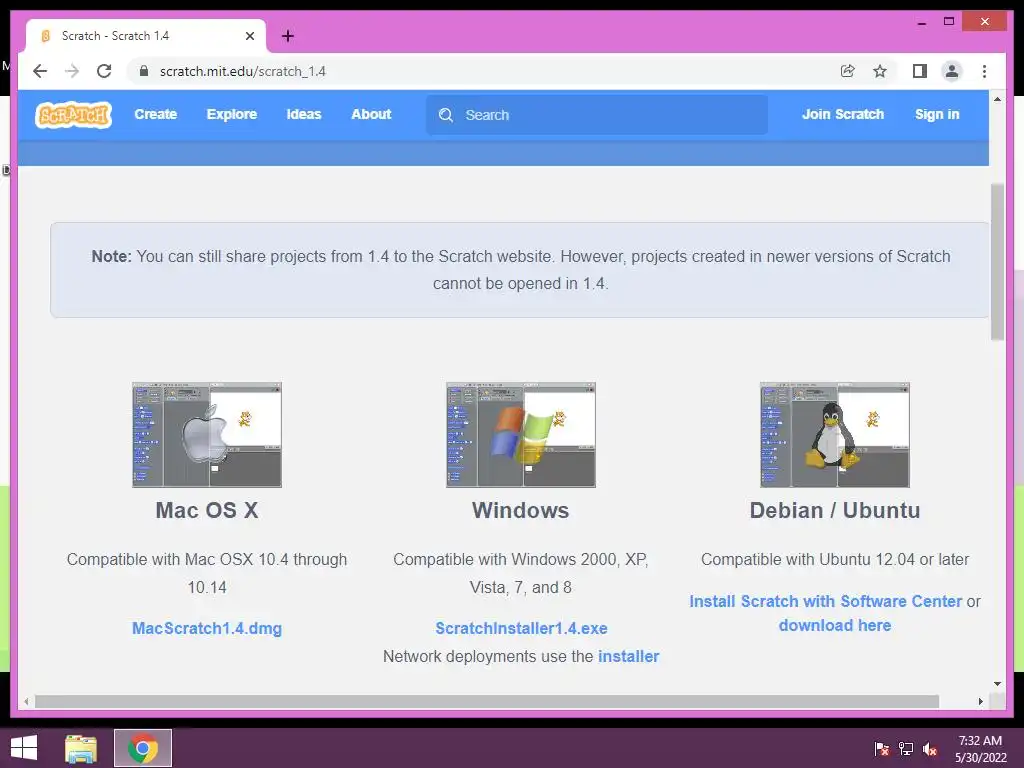This screenshot has width=1024, height=768.
Task: Focus the Scratch search field
Action: (x=596, y=115)
